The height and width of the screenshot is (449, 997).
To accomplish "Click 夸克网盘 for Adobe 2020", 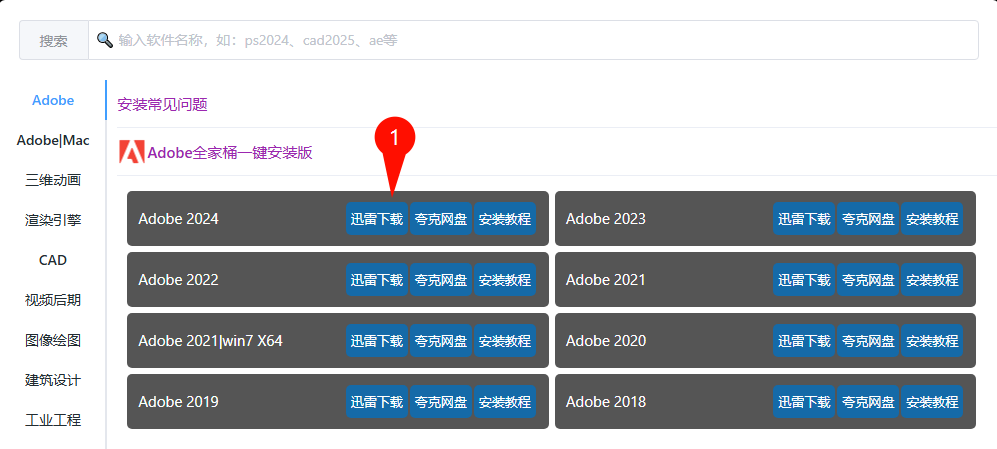I will pyautogui.click(x=868, y=341).
